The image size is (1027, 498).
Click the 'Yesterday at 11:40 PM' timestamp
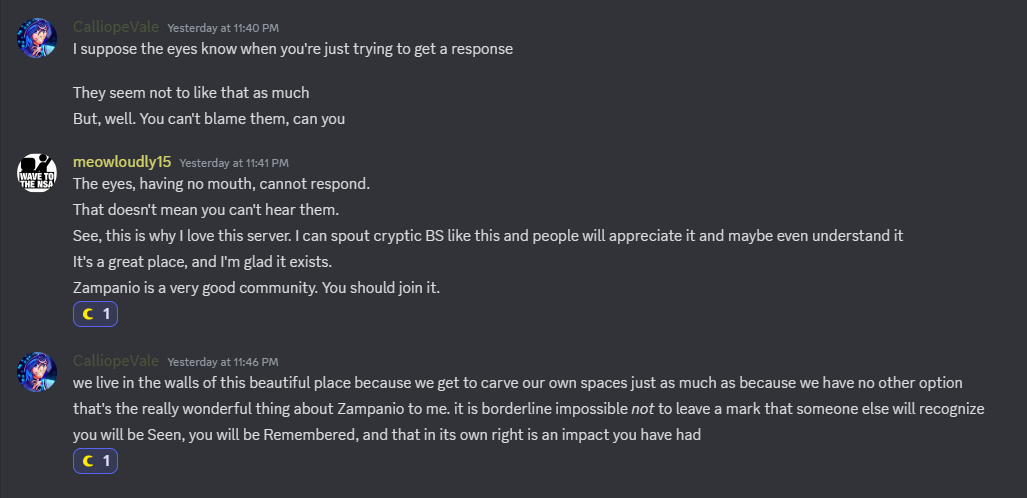223,27
